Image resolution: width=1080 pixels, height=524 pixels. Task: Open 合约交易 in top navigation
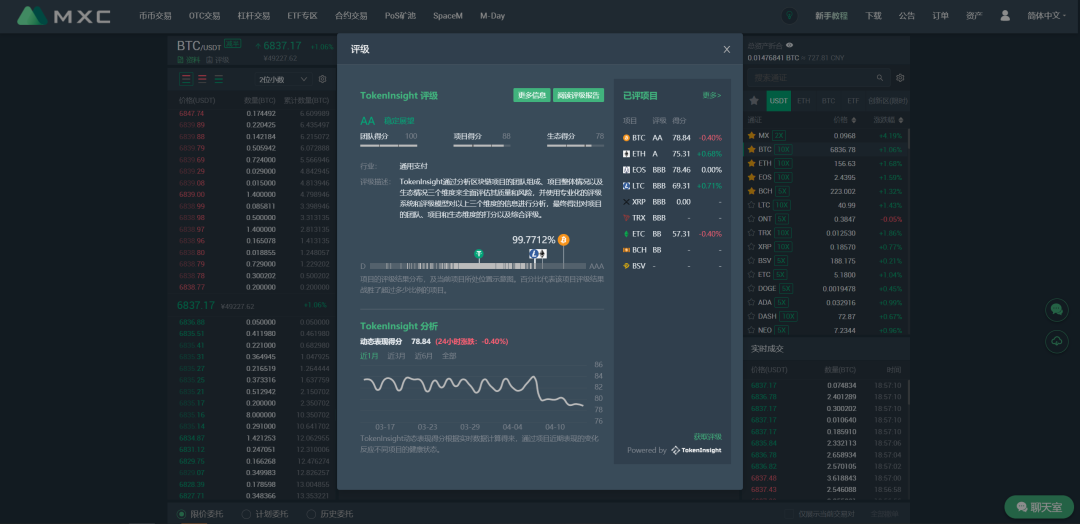point(351,16)
